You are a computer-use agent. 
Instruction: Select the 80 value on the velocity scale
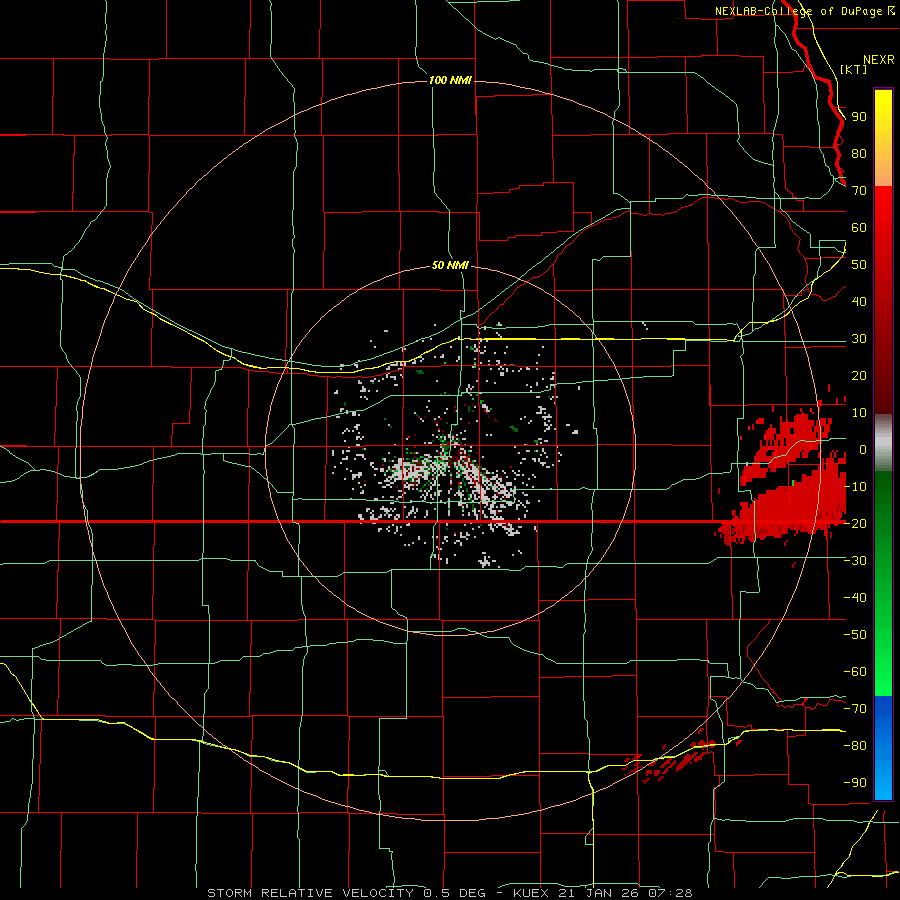point(859,154)
